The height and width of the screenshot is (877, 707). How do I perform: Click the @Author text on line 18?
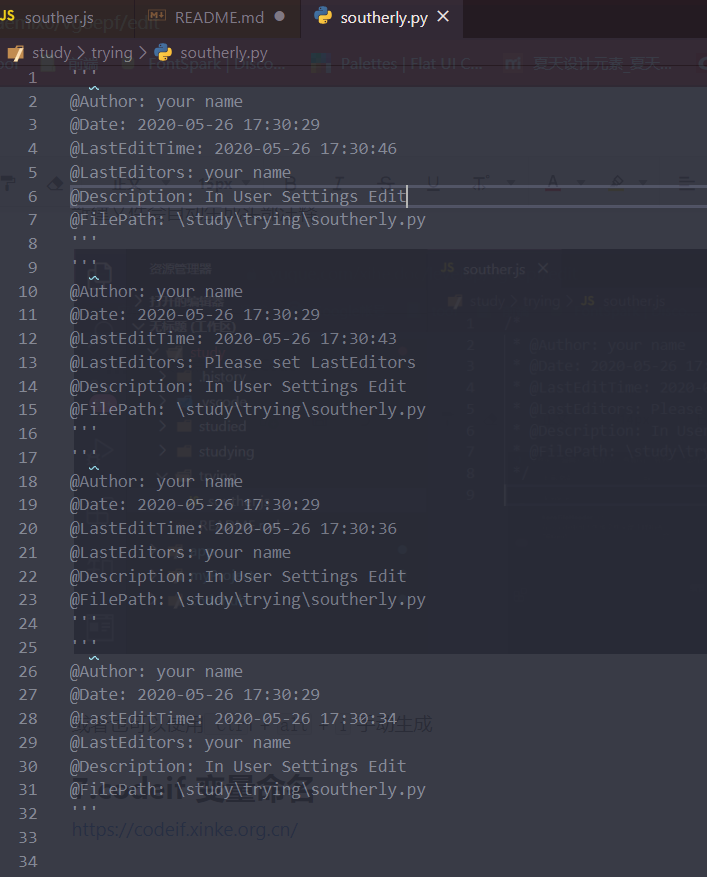(156, 482)
